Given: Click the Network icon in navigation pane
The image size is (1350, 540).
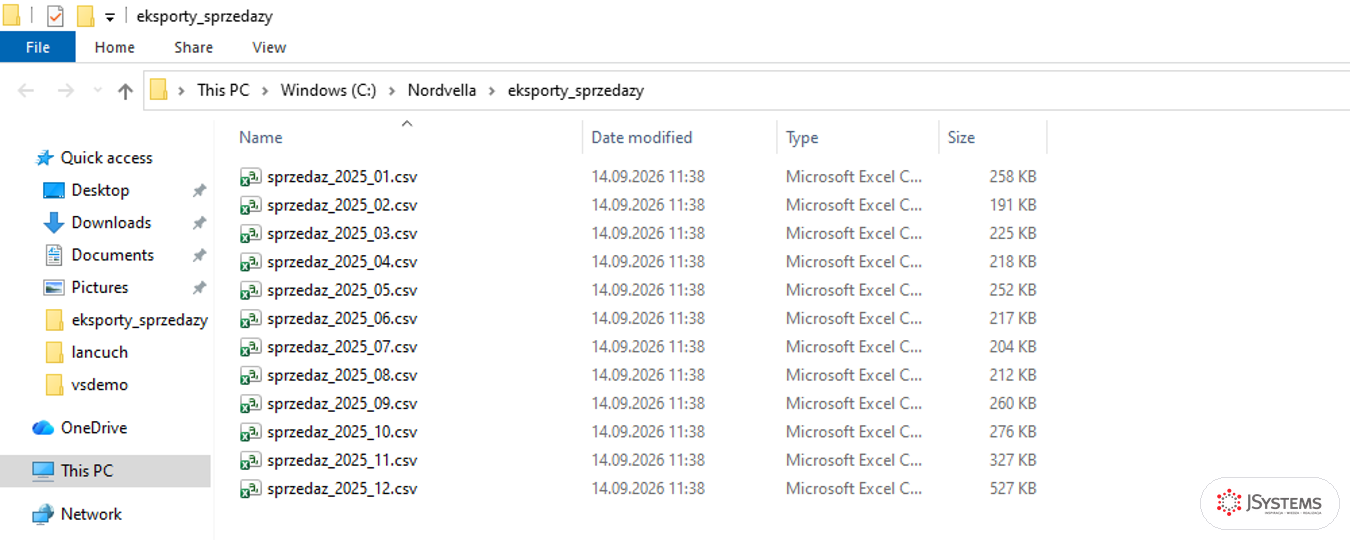Looking at the screenshot, I should (x=43, y=514).
